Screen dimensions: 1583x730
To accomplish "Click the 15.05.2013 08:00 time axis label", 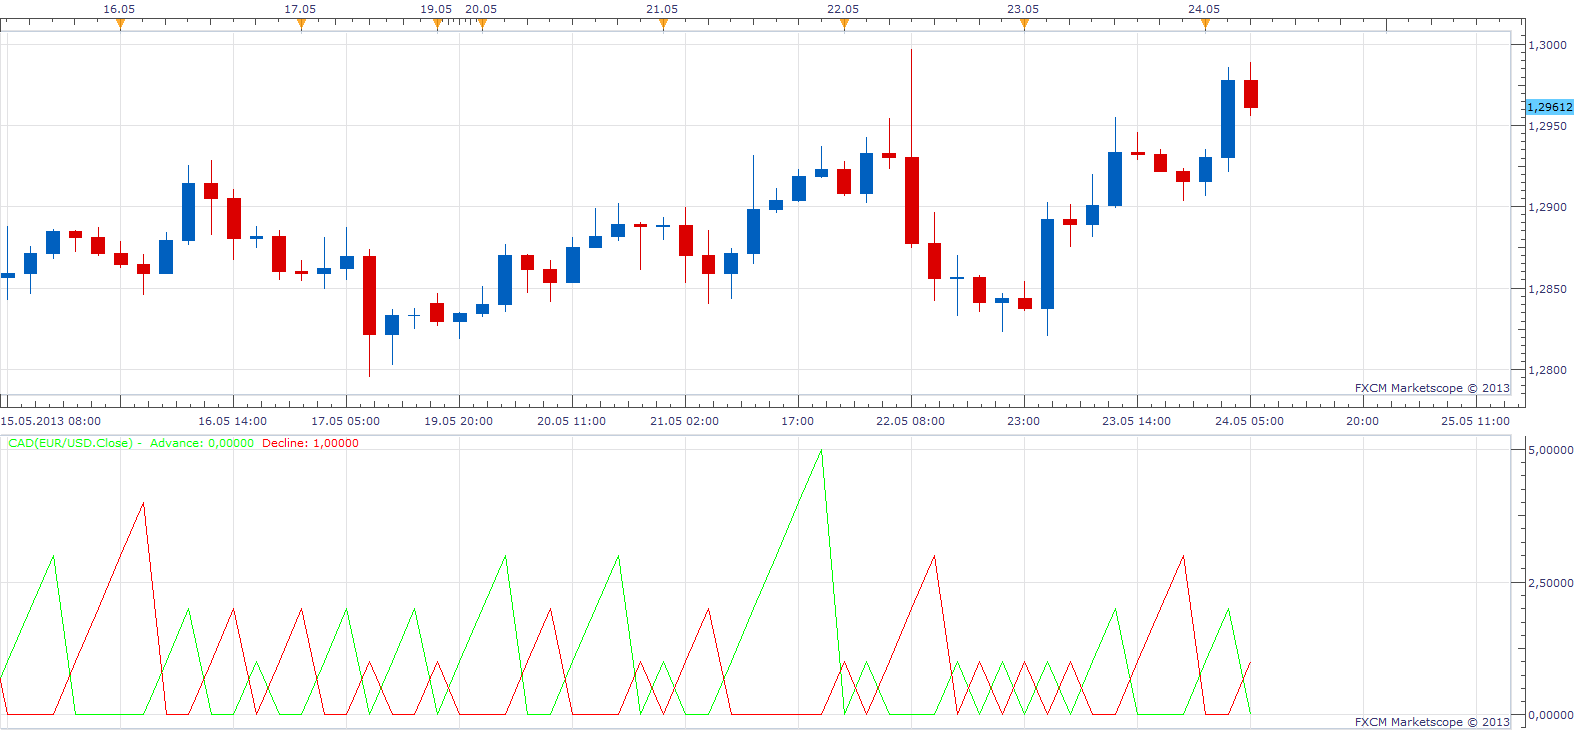I will [x=51, y=421].
